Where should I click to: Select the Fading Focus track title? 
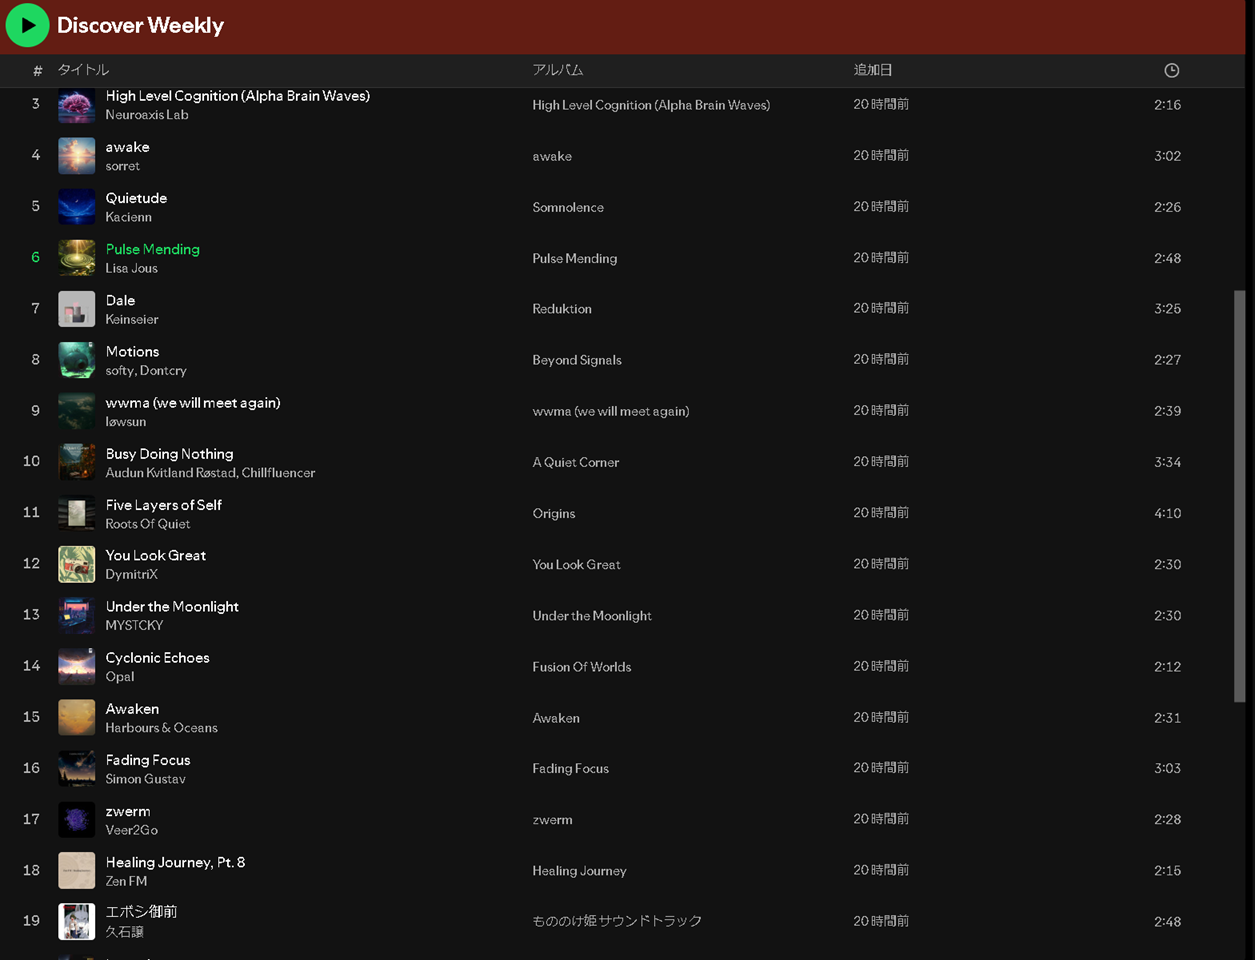coord(148,760)
